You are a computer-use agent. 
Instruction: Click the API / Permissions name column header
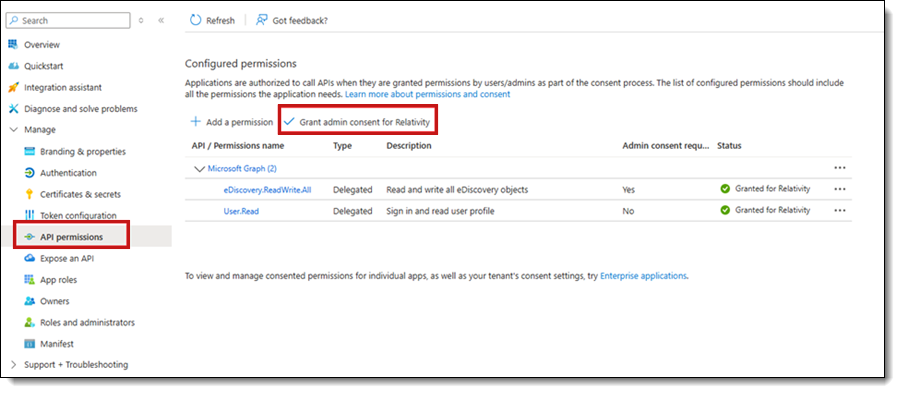238,146
